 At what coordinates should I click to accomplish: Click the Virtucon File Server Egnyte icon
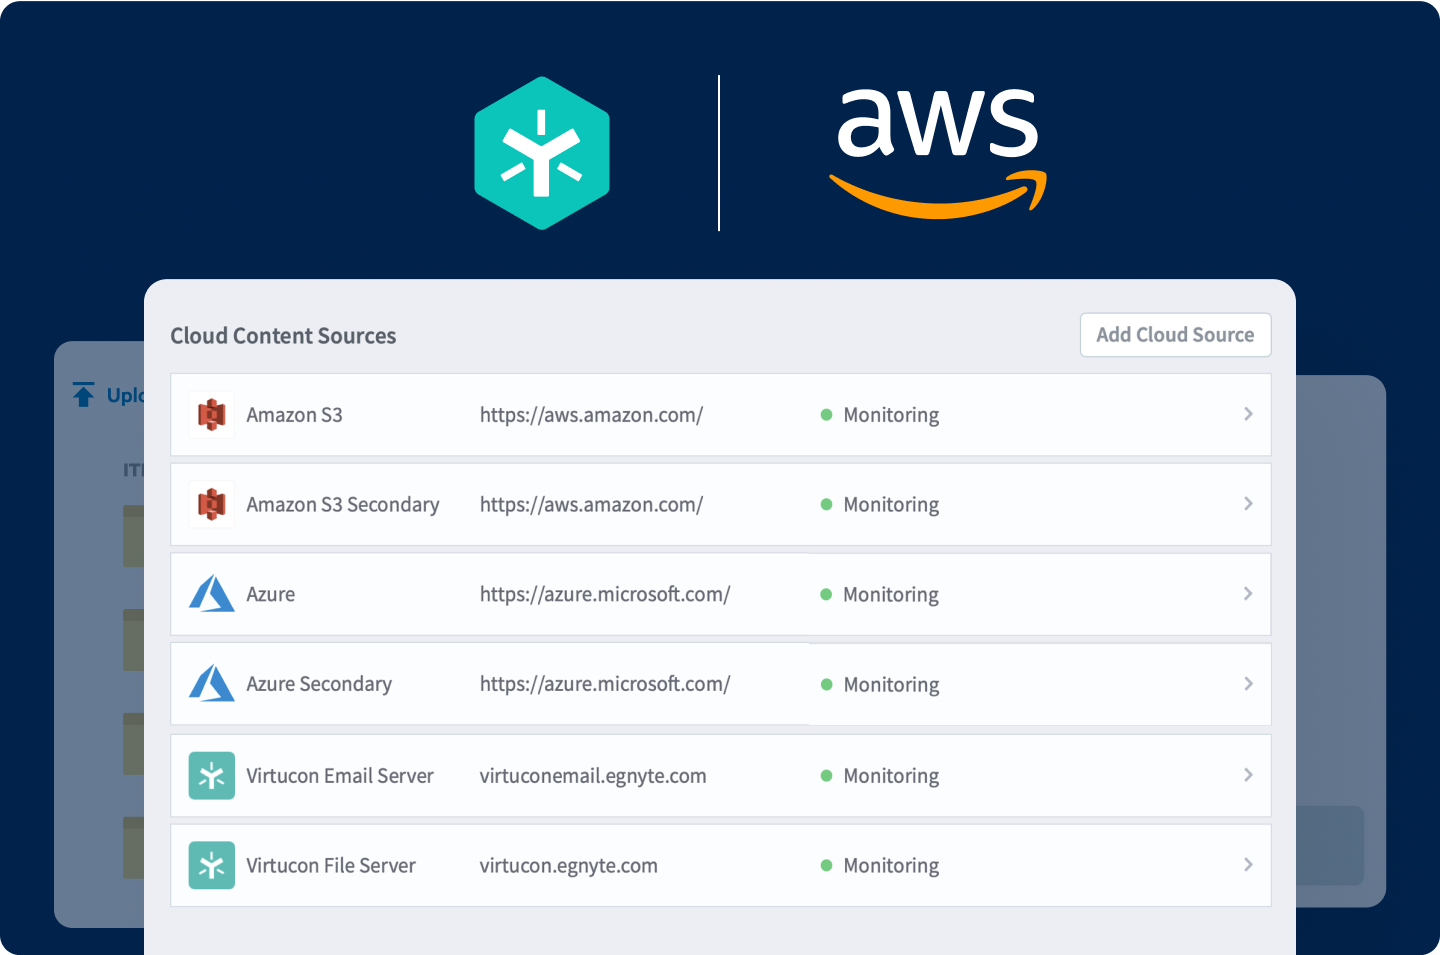211,865
